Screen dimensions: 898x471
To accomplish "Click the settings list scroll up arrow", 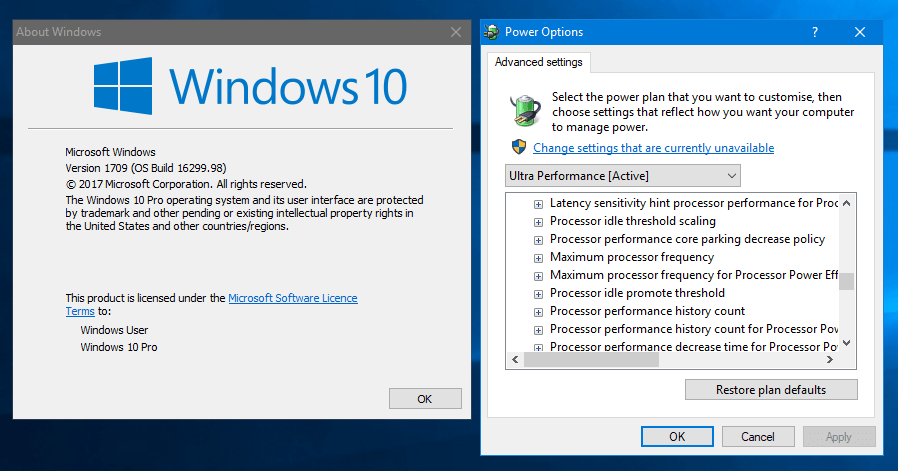I will click(x=846, y=203).
